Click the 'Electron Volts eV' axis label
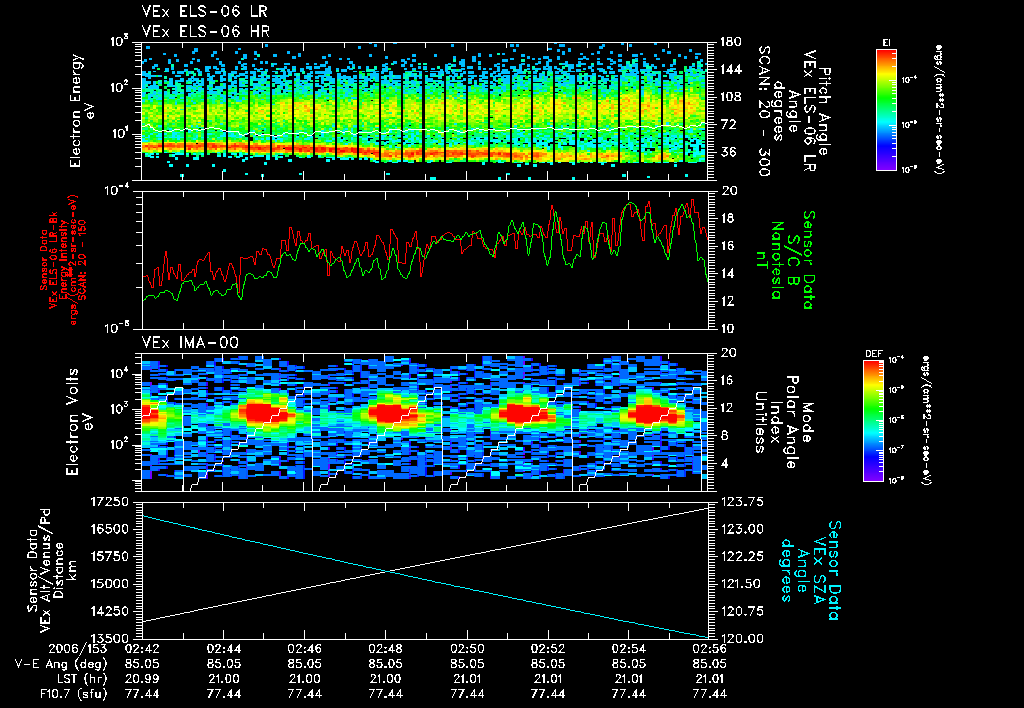 [x=79, y=422]
